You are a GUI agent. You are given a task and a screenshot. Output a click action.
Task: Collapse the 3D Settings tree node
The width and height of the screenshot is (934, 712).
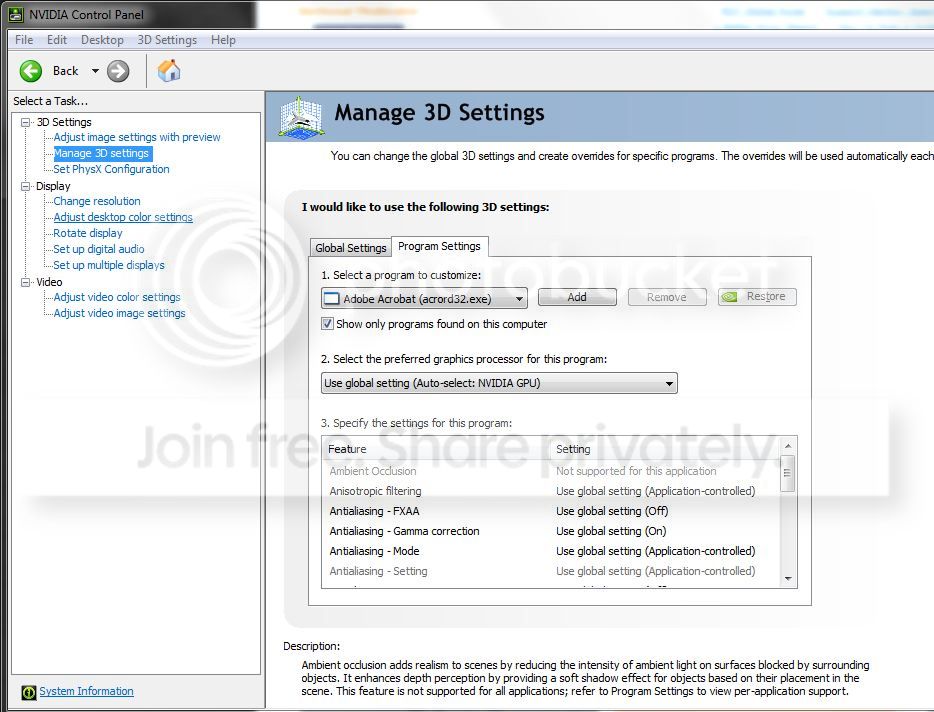26,122
